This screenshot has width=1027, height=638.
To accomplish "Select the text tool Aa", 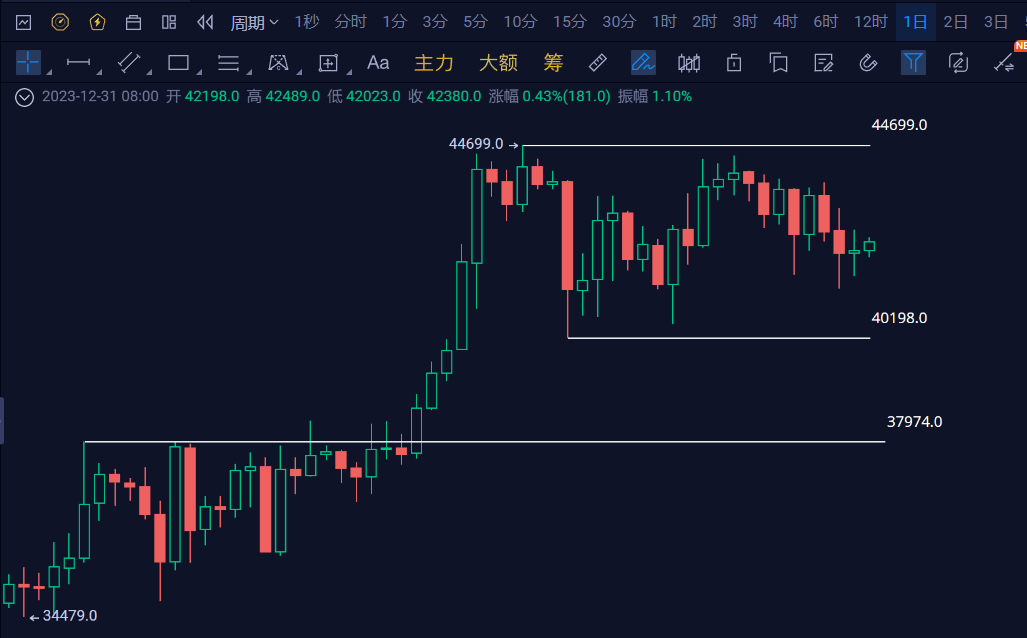I will pos(377,62).
